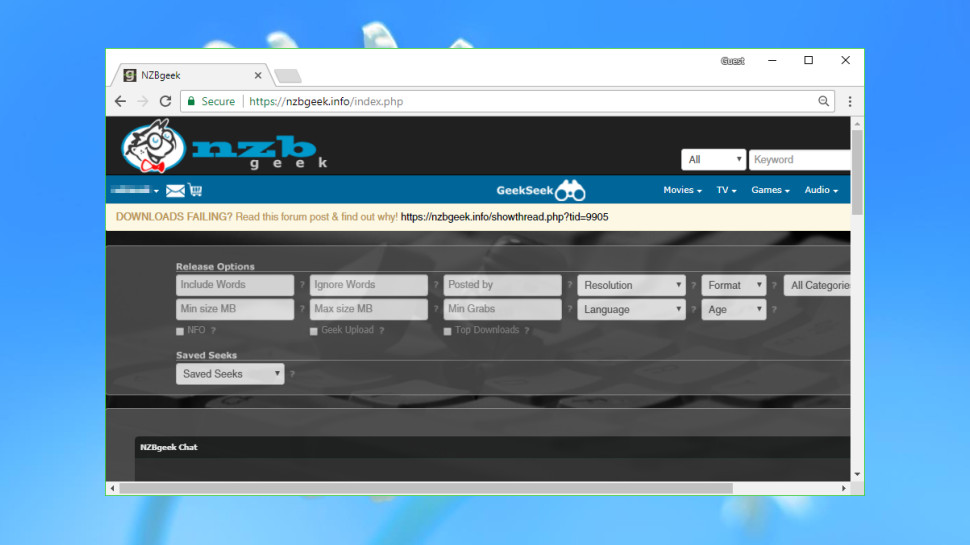Open the Saved Seeks dropdown
The image size is (970, 545).
point(230,374)
